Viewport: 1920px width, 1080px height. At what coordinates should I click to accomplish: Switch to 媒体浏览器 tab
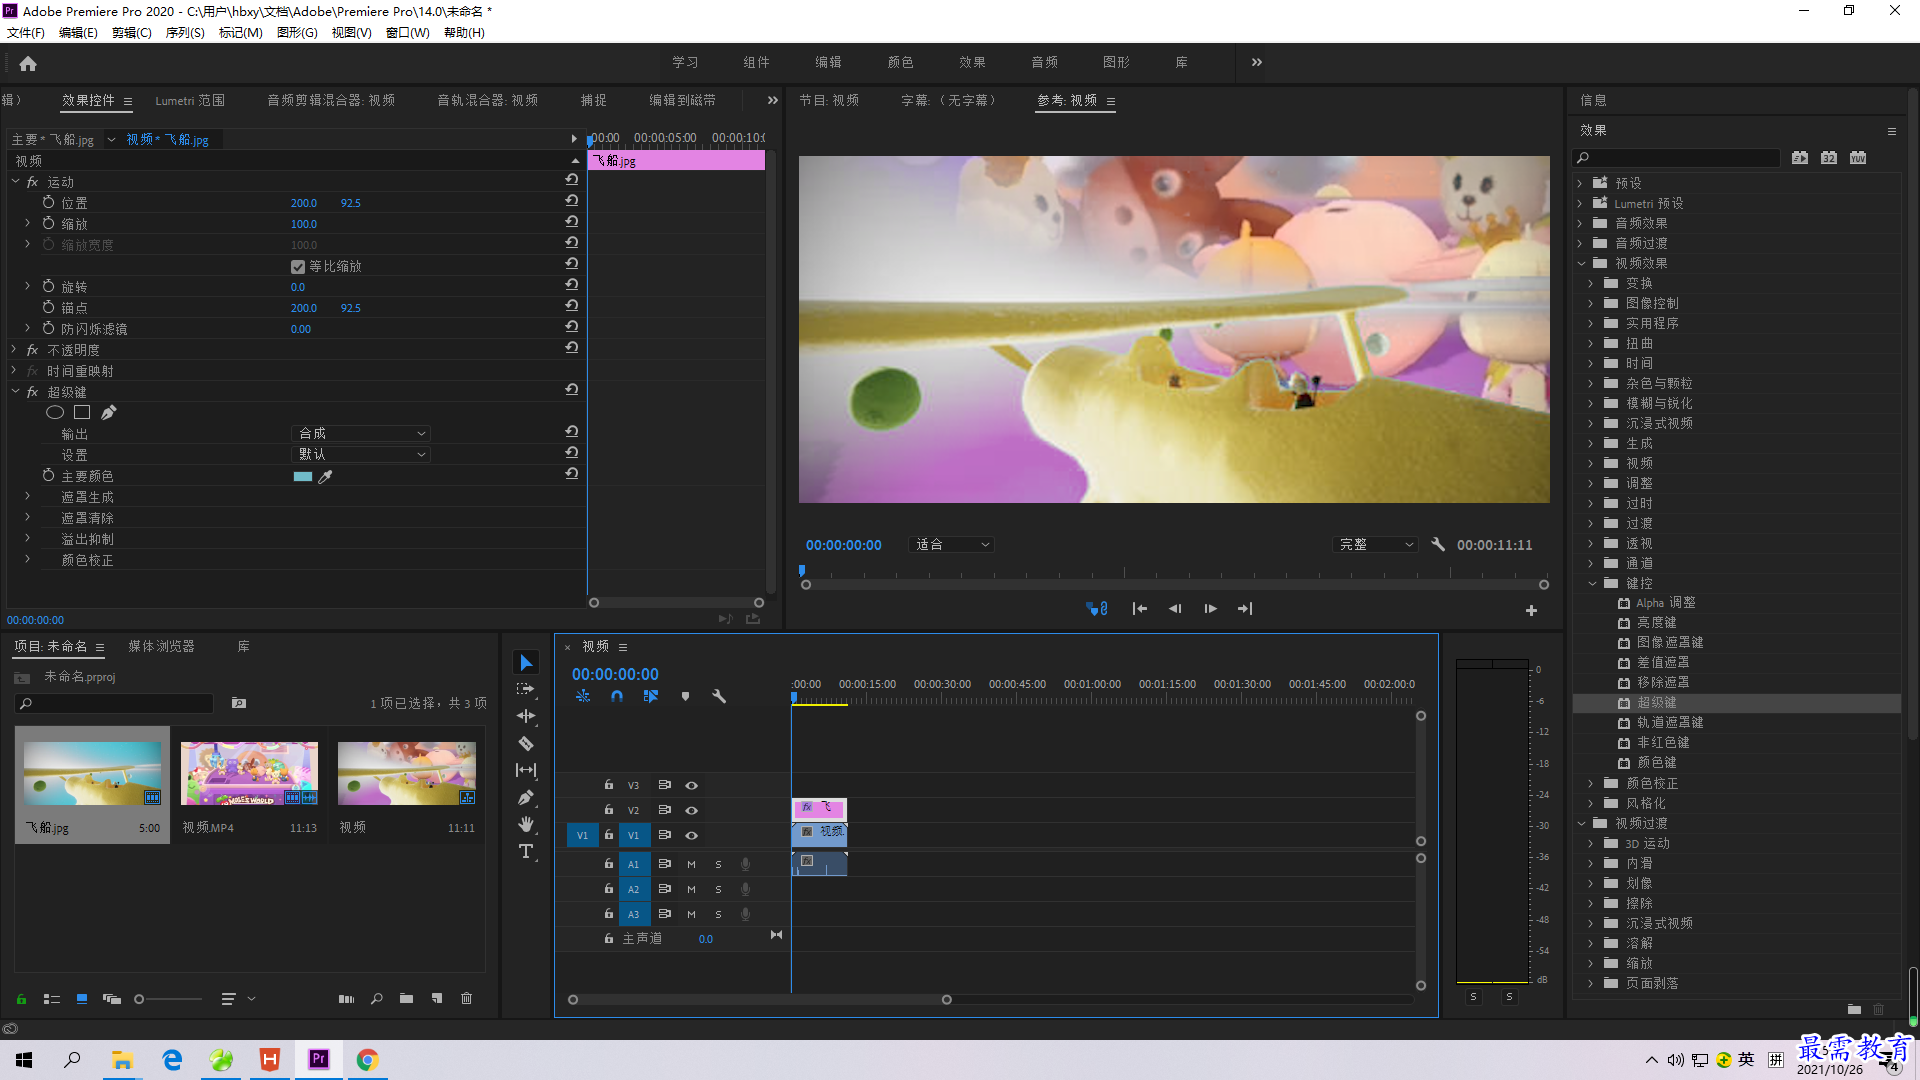coord(161,646)
